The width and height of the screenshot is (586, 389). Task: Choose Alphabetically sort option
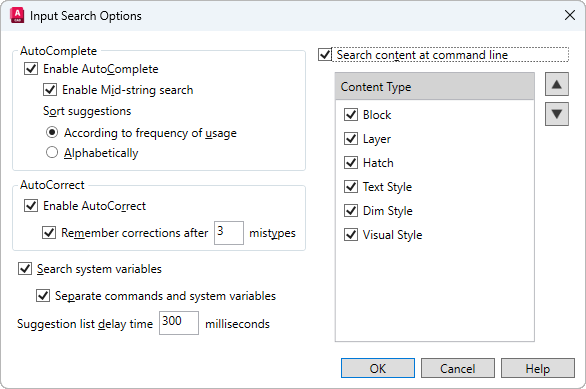52,152
